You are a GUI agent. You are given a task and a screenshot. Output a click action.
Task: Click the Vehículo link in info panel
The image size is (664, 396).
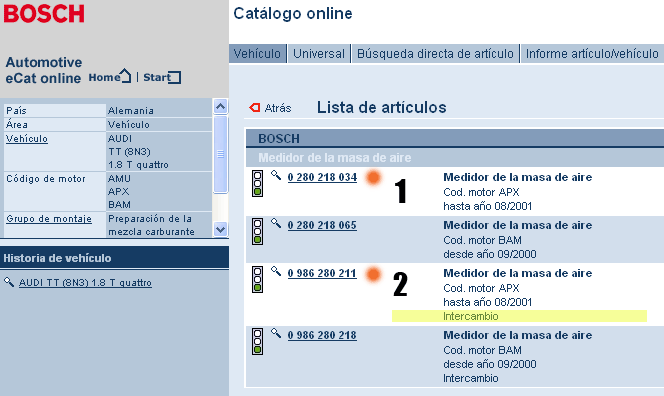click(27, 139)
